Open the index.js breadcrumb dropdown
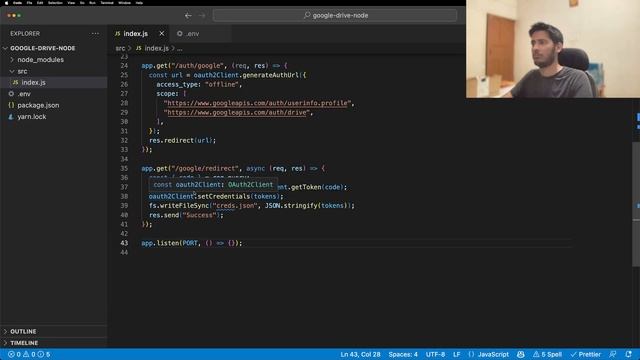This screenshot has height=360, width=640. [157, 48]
